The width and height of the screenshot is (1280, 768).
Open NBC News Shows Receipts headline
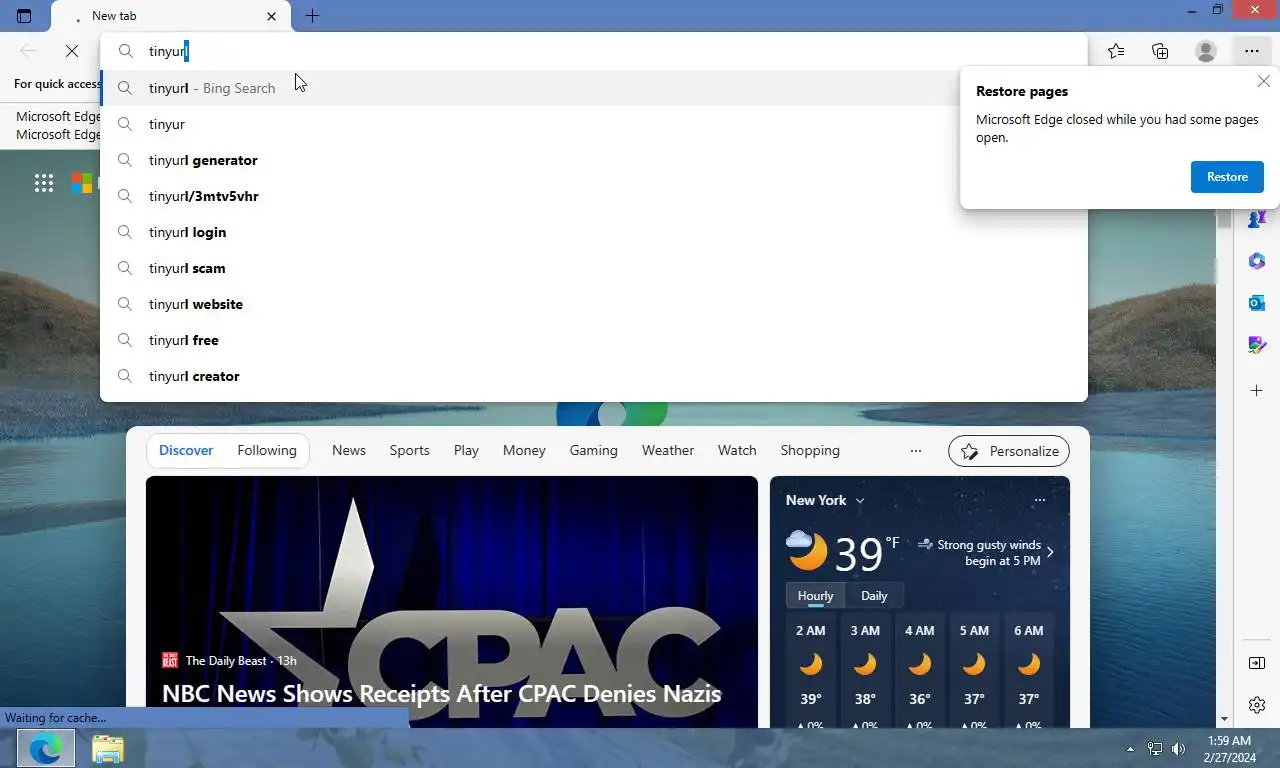click(441, 693)
